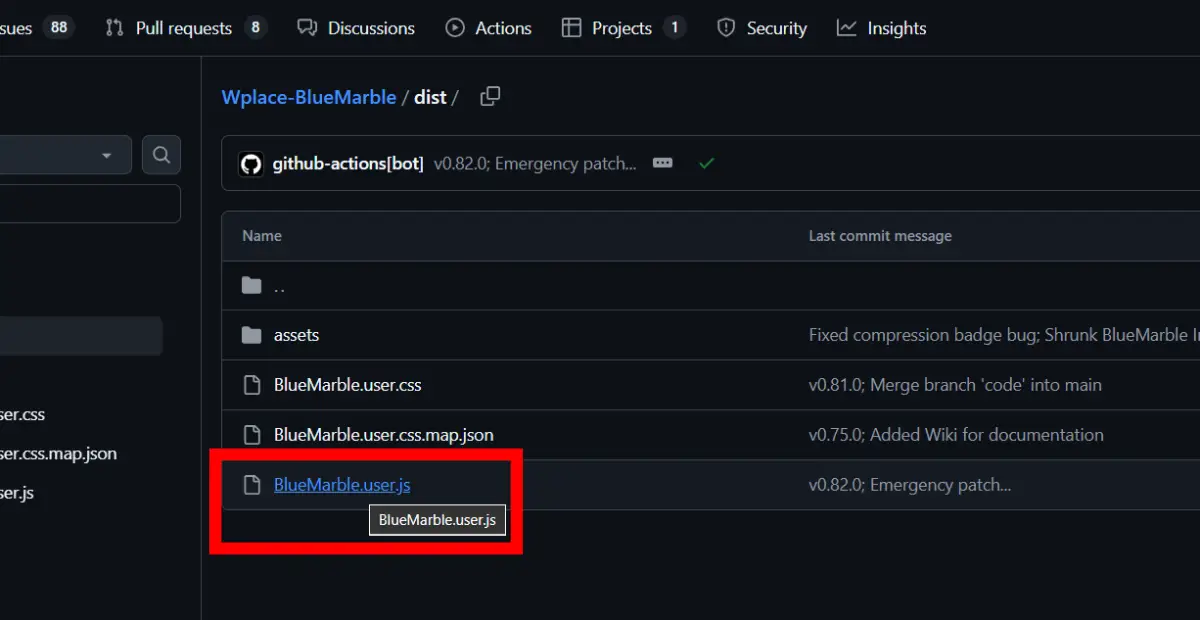Open the BlueMarble.user.js file link
1200x620 pixels.
342,485
